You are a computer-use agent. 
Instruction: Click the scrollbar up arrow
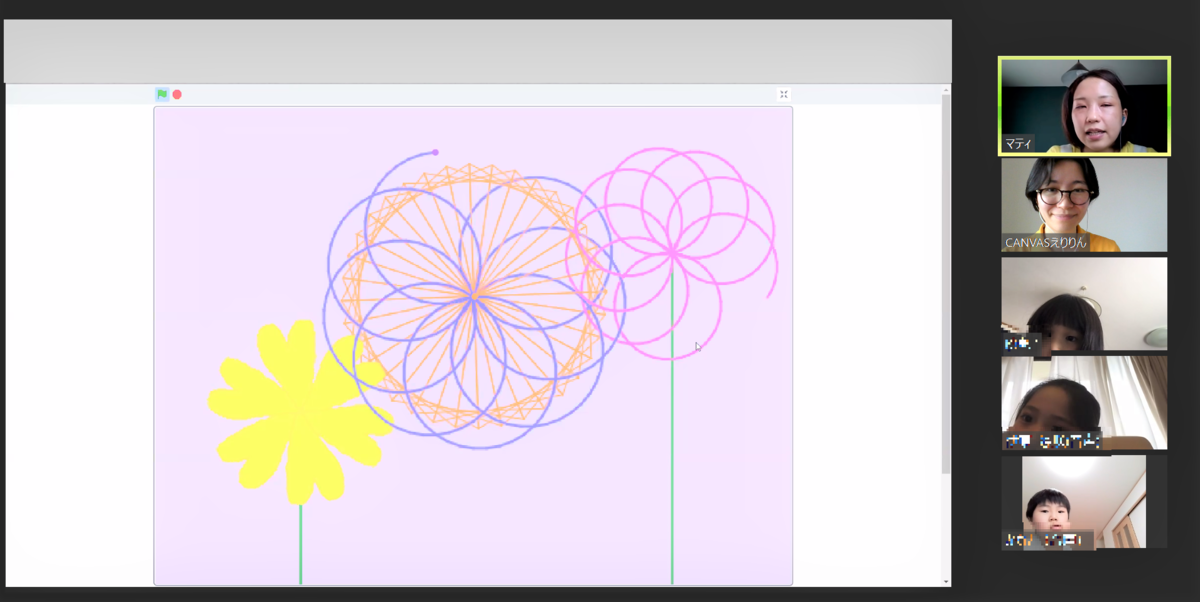tap(946, 90)
